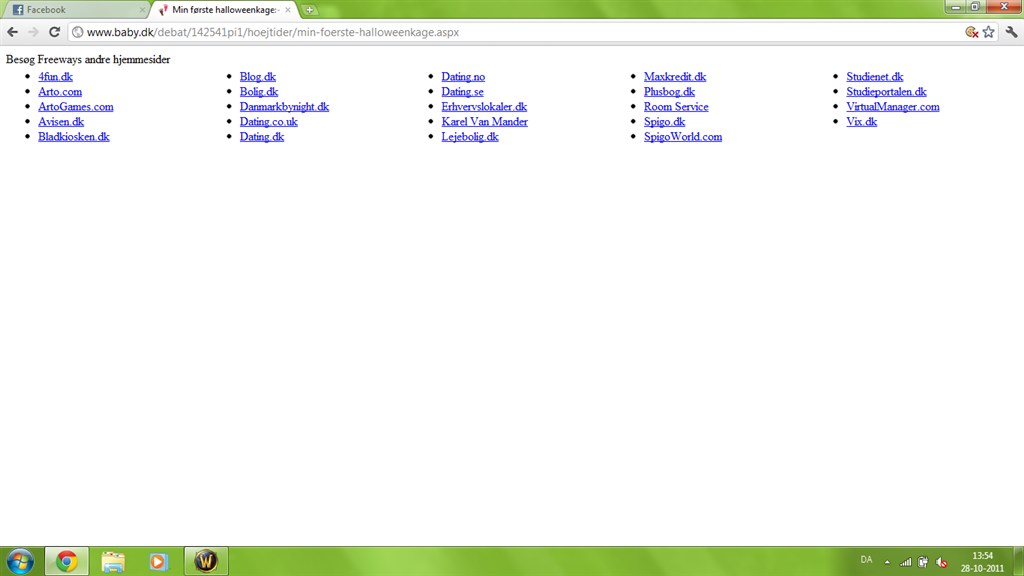Restore down the Chrome window

coord(975,7)
